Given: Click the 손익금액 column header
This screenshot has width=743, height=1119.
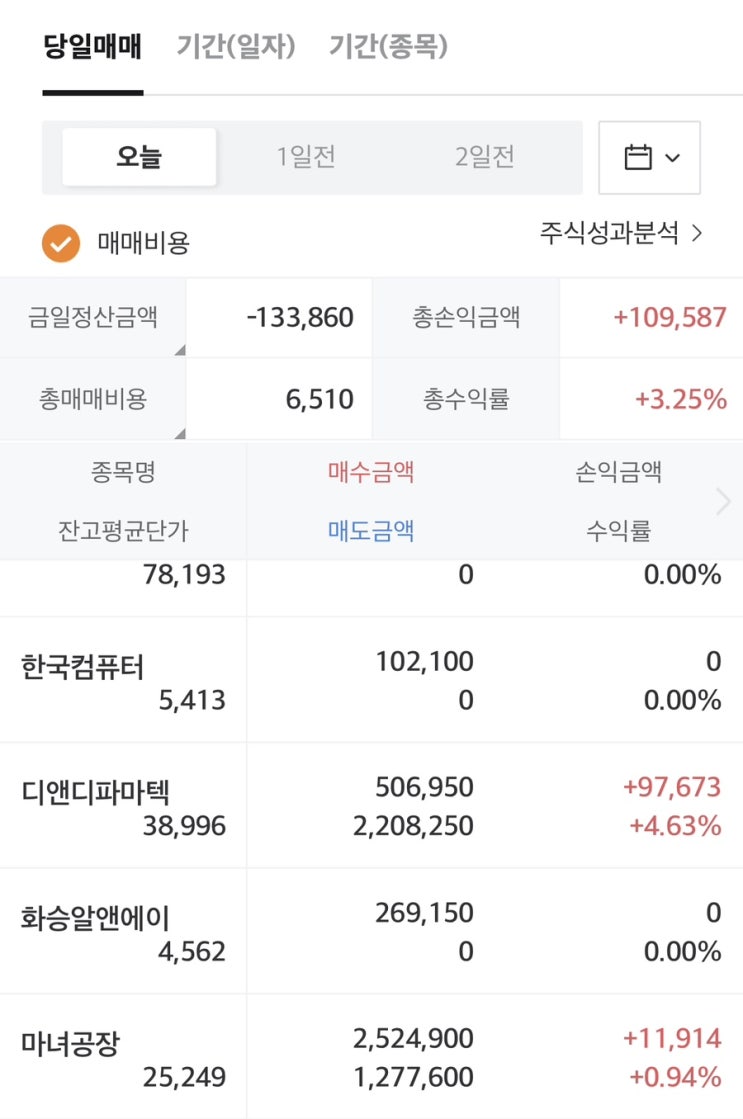Looking at the screenshot, I should point(618,472).
